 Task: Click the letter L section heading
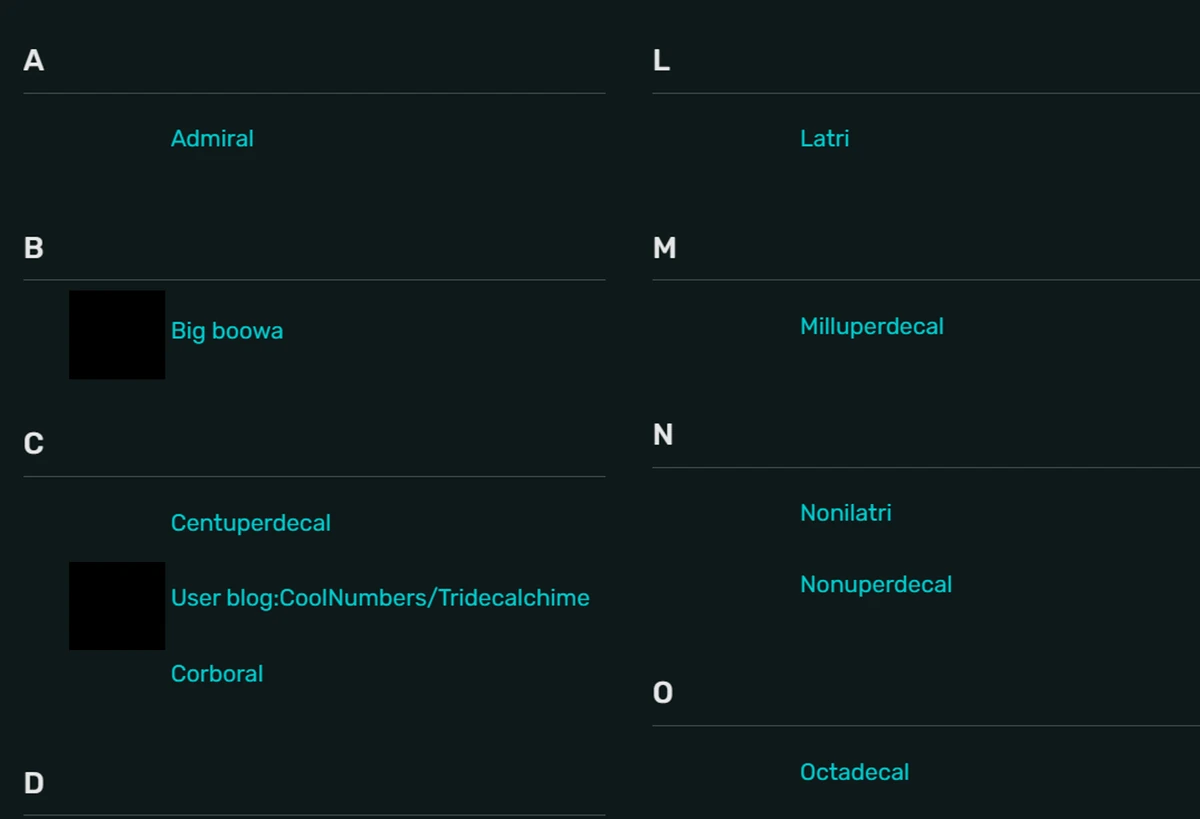(x=661, y=61)
